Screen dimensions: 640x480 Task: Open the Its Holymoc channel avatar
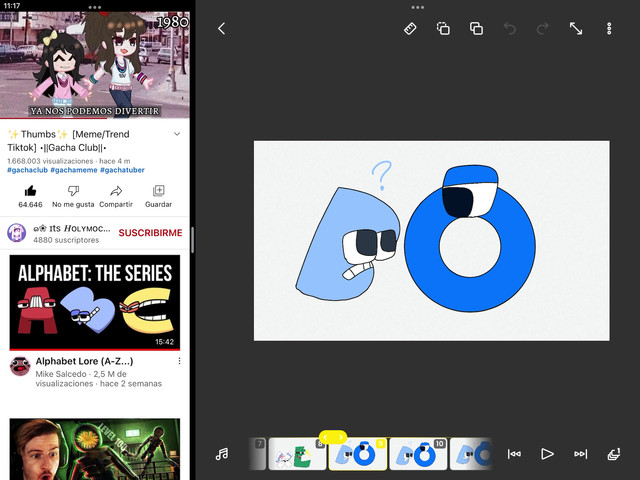17,233
